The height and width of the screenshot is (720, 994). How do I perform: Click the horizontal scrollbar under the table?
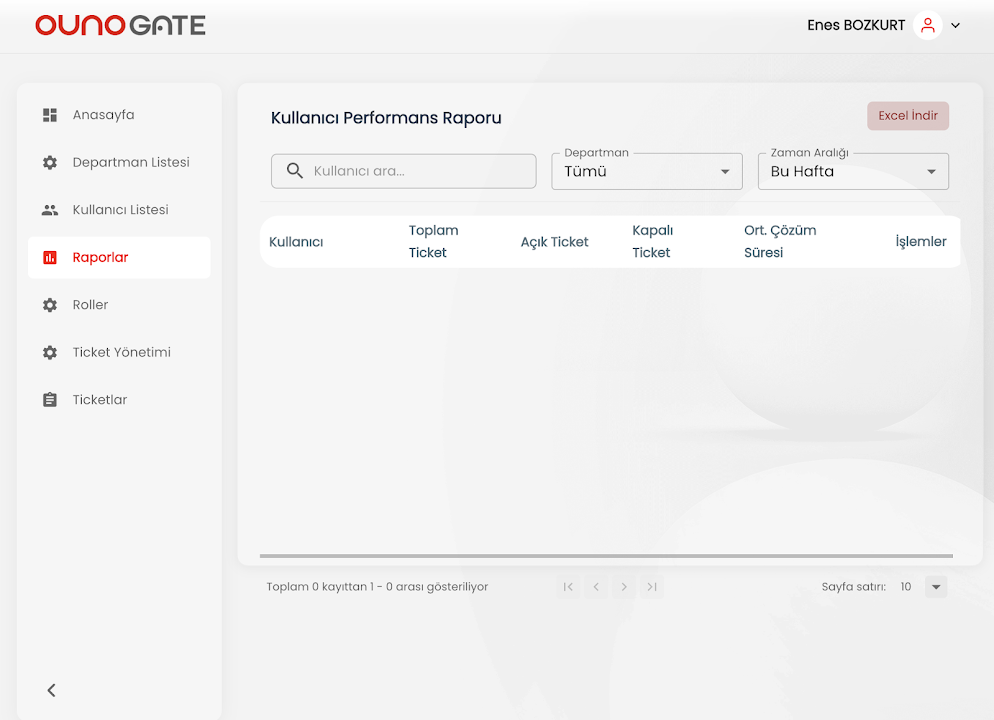pos(606,556)
